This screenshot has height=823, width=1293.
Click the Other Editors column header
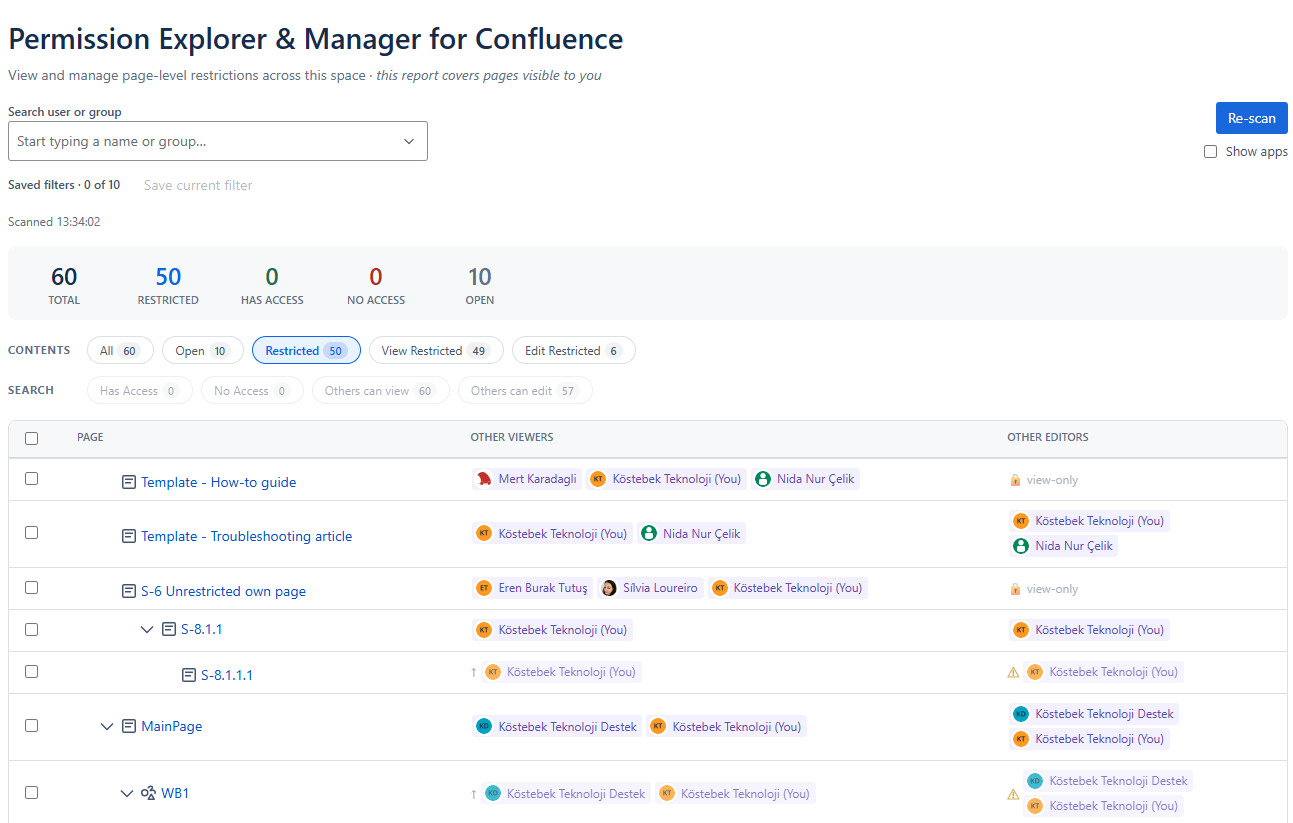(1048, 437)
